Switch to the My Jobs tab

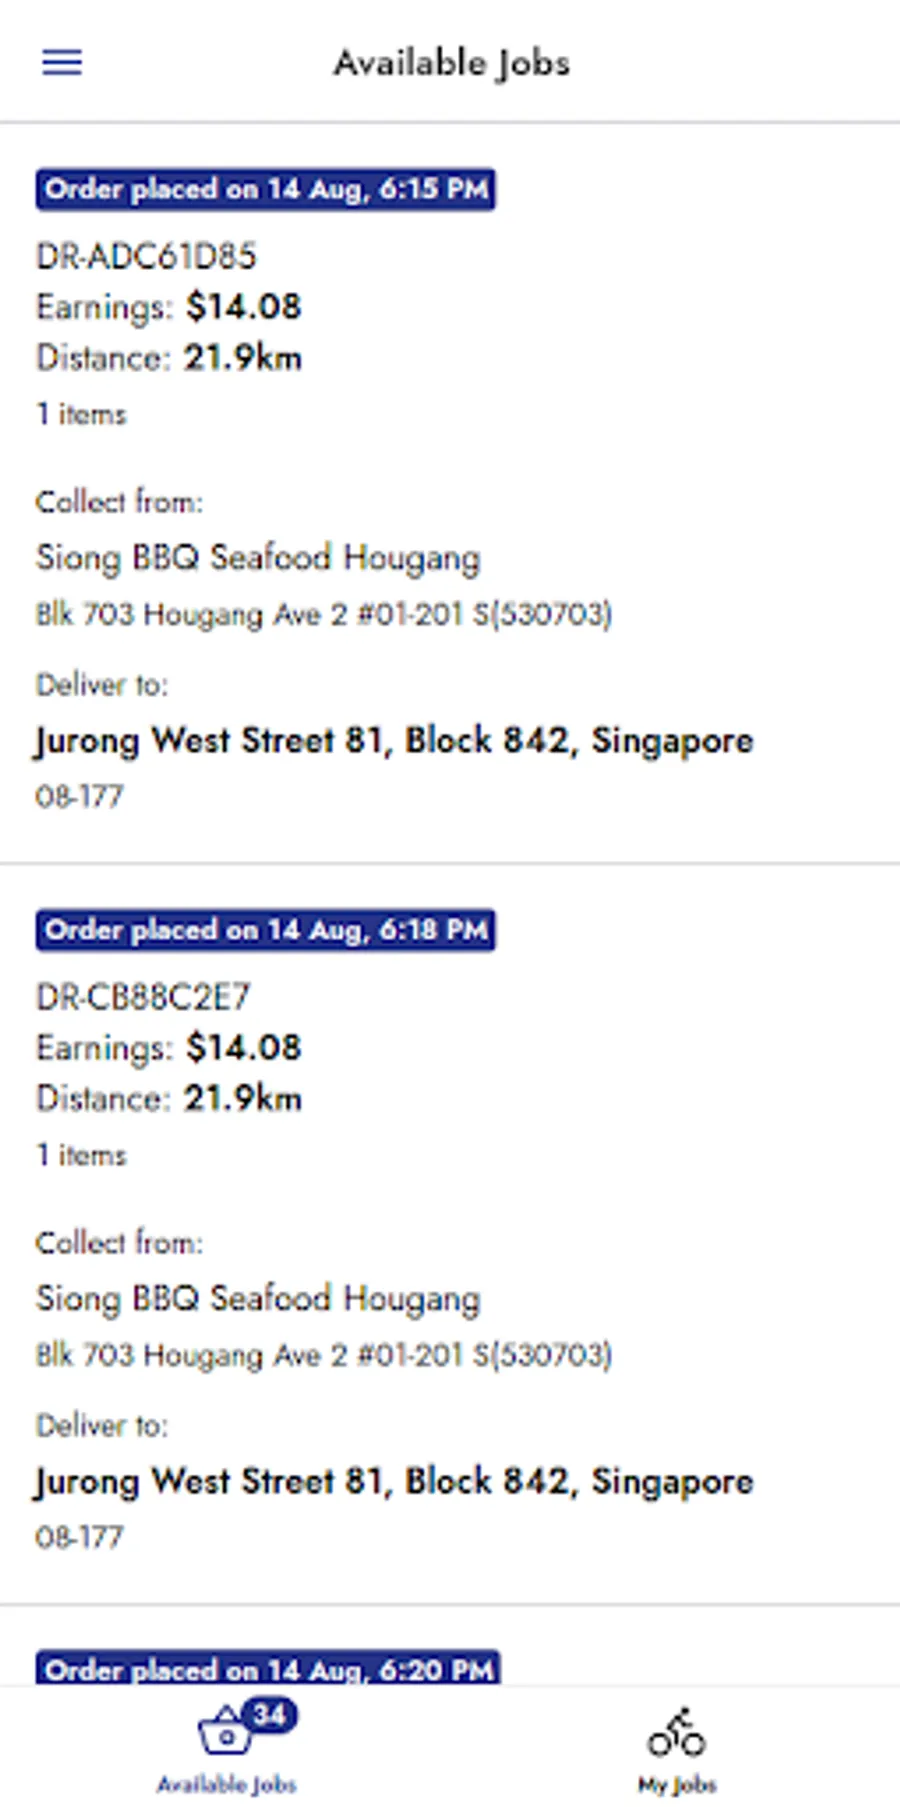(677, 1747)
